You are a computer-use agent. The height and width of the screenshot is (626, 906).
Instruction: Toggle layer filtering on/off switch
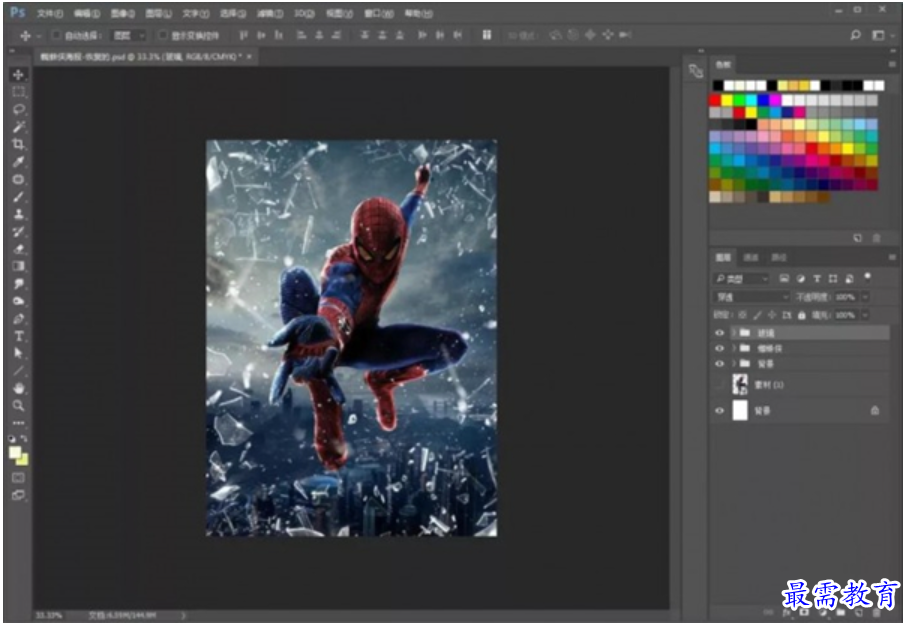coord(867,277)
